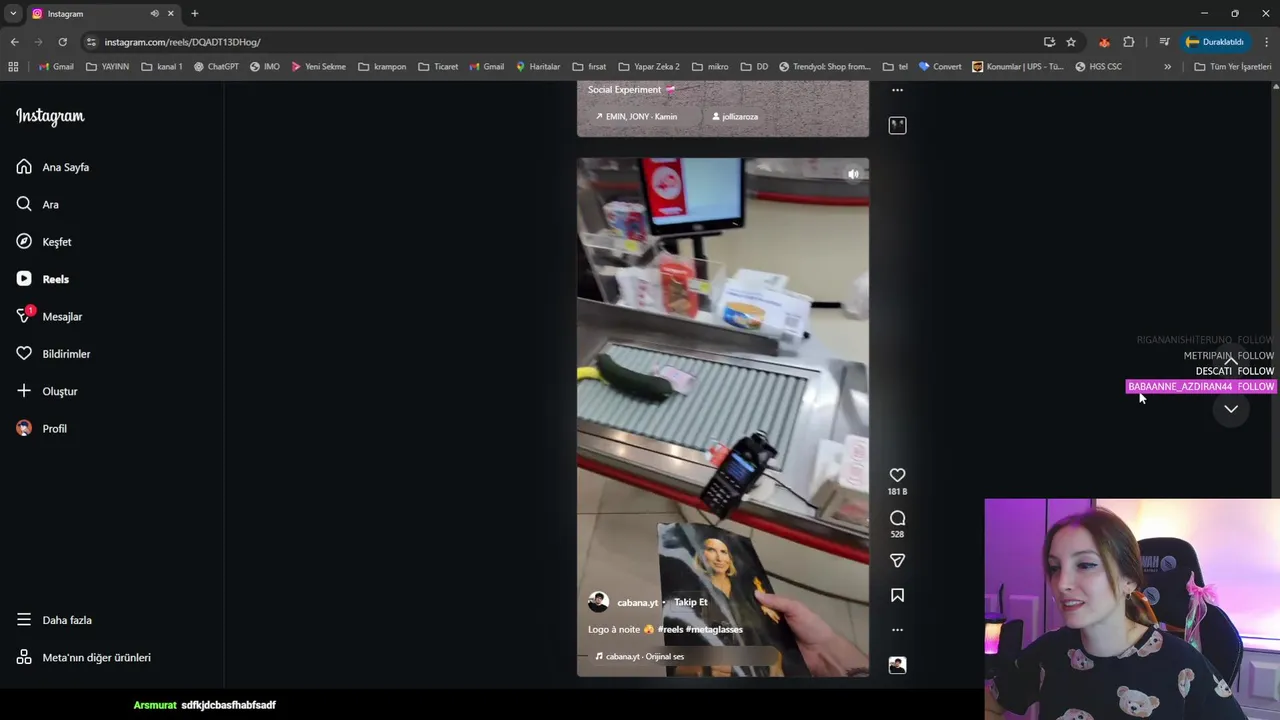The width and height of the screenshot is (1280, 720).
Task: Open Yeni Sekme bookmark
Action: tap(318, 67)
